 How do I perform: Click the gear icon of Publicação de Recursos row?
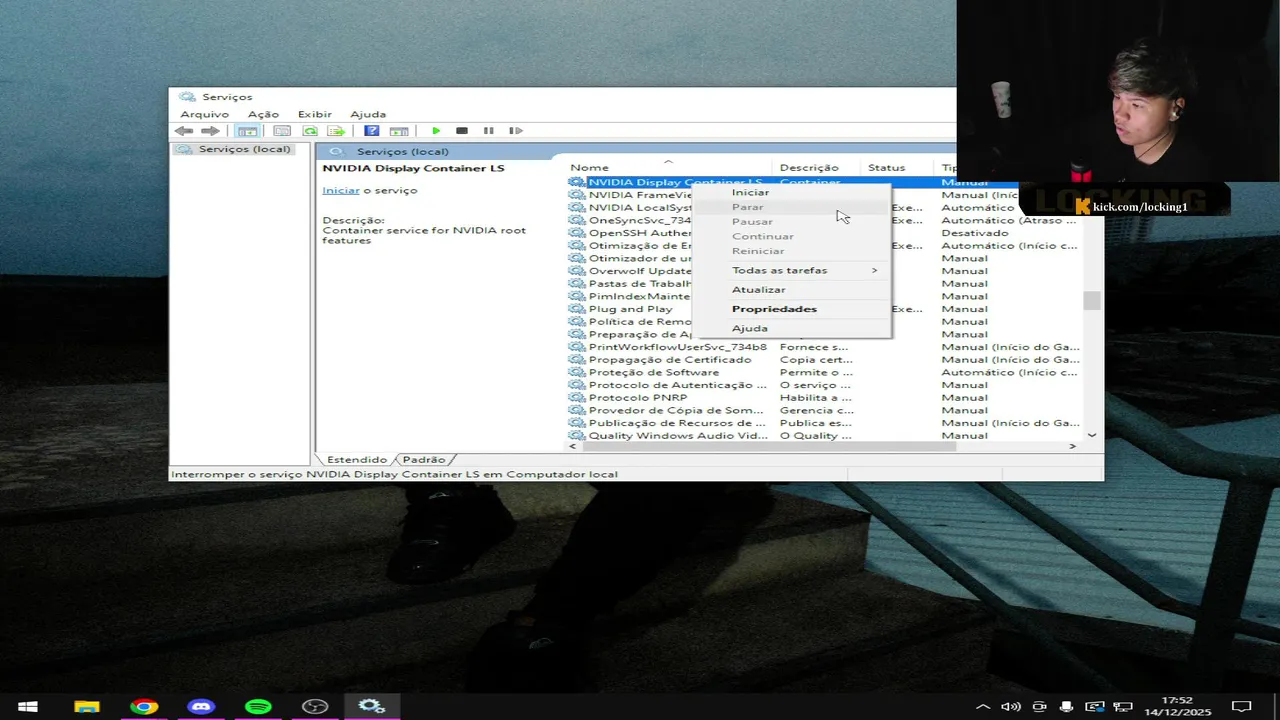coord(576,423)
